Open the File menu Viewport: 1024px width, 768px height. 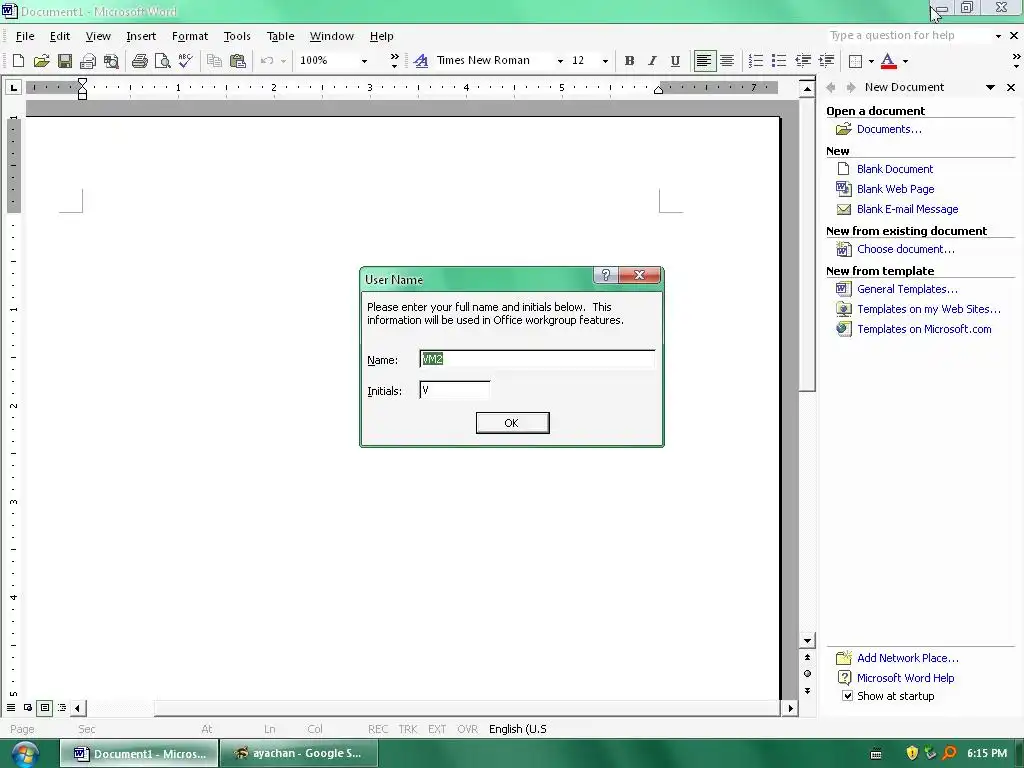(25, 36)
